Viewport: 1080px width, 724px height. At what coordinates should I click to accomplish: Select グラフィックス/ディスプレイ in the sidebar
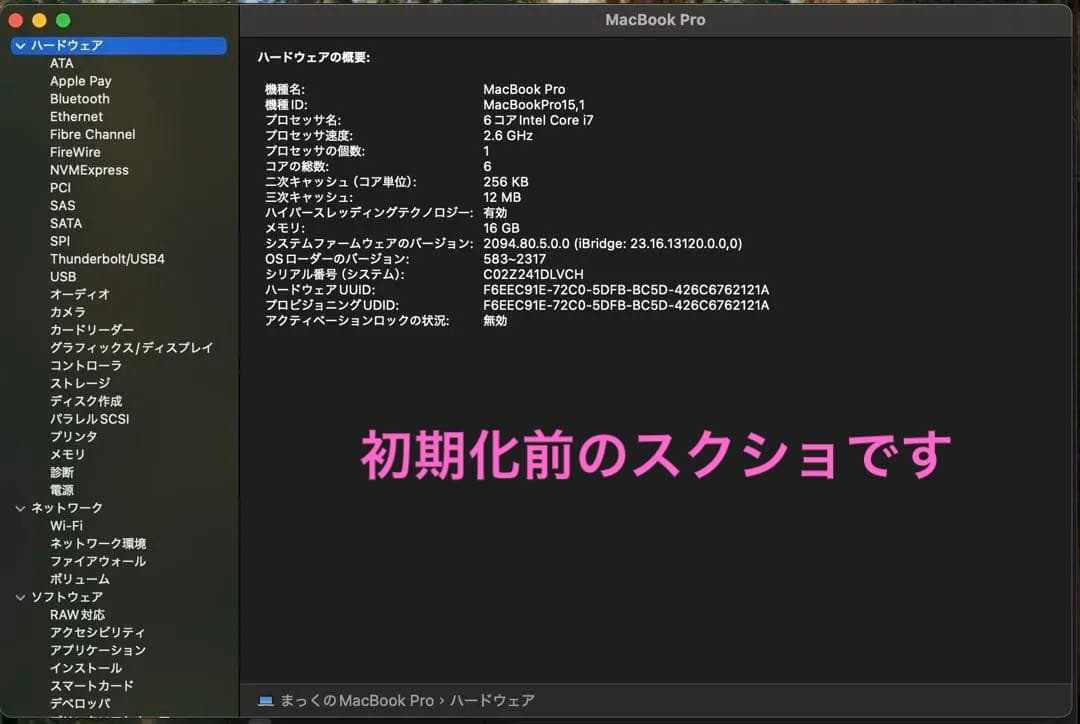pos(132,348)
